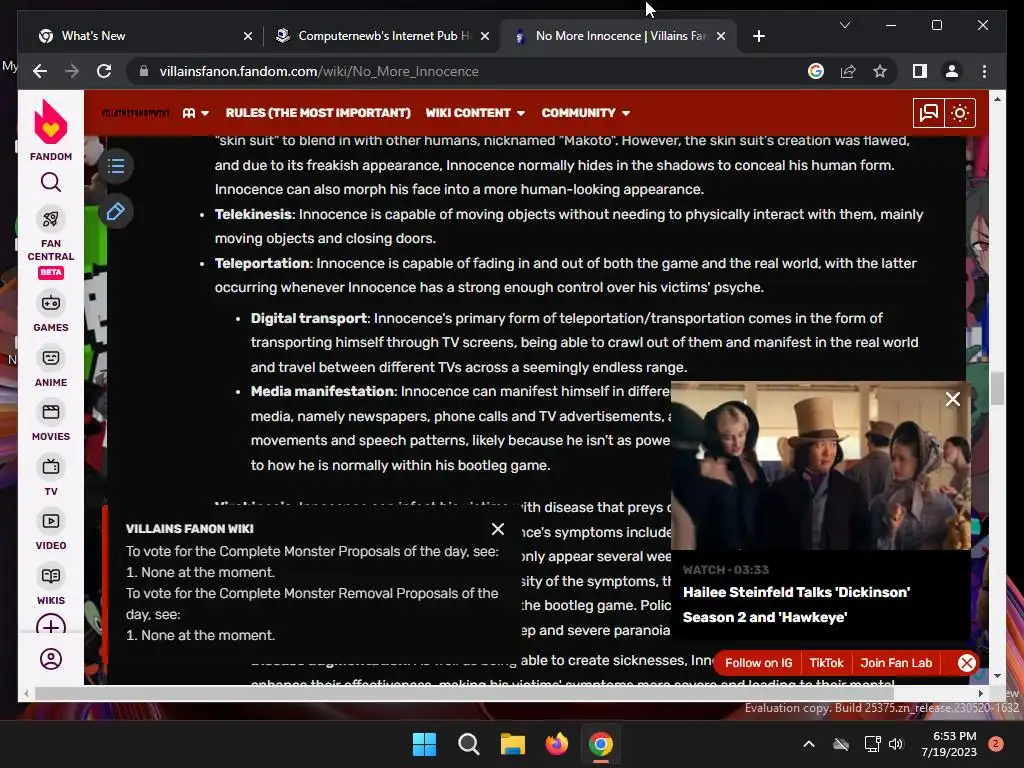The image size is (1024, 768).
Task: Close the What's New tab
Action: tap(248, 36)
